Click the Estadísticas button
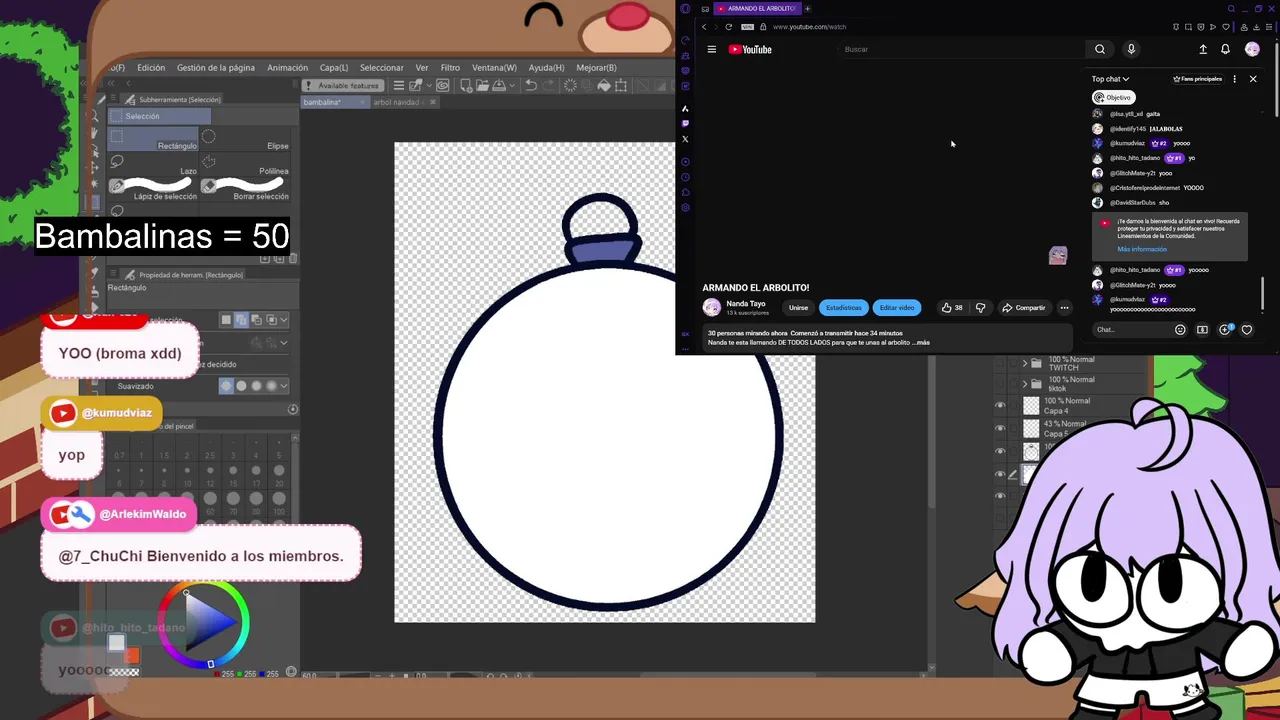The image size is (1280, 720). [x=843, y=308]
